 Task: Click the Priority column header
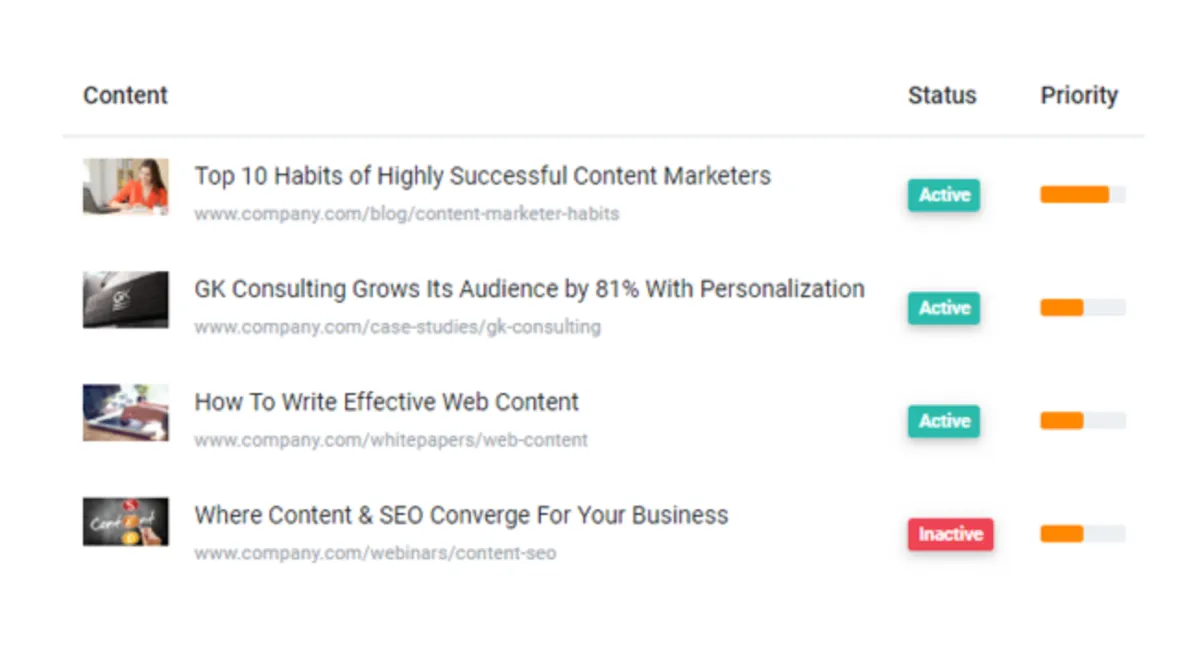[x=1078, y=96]
